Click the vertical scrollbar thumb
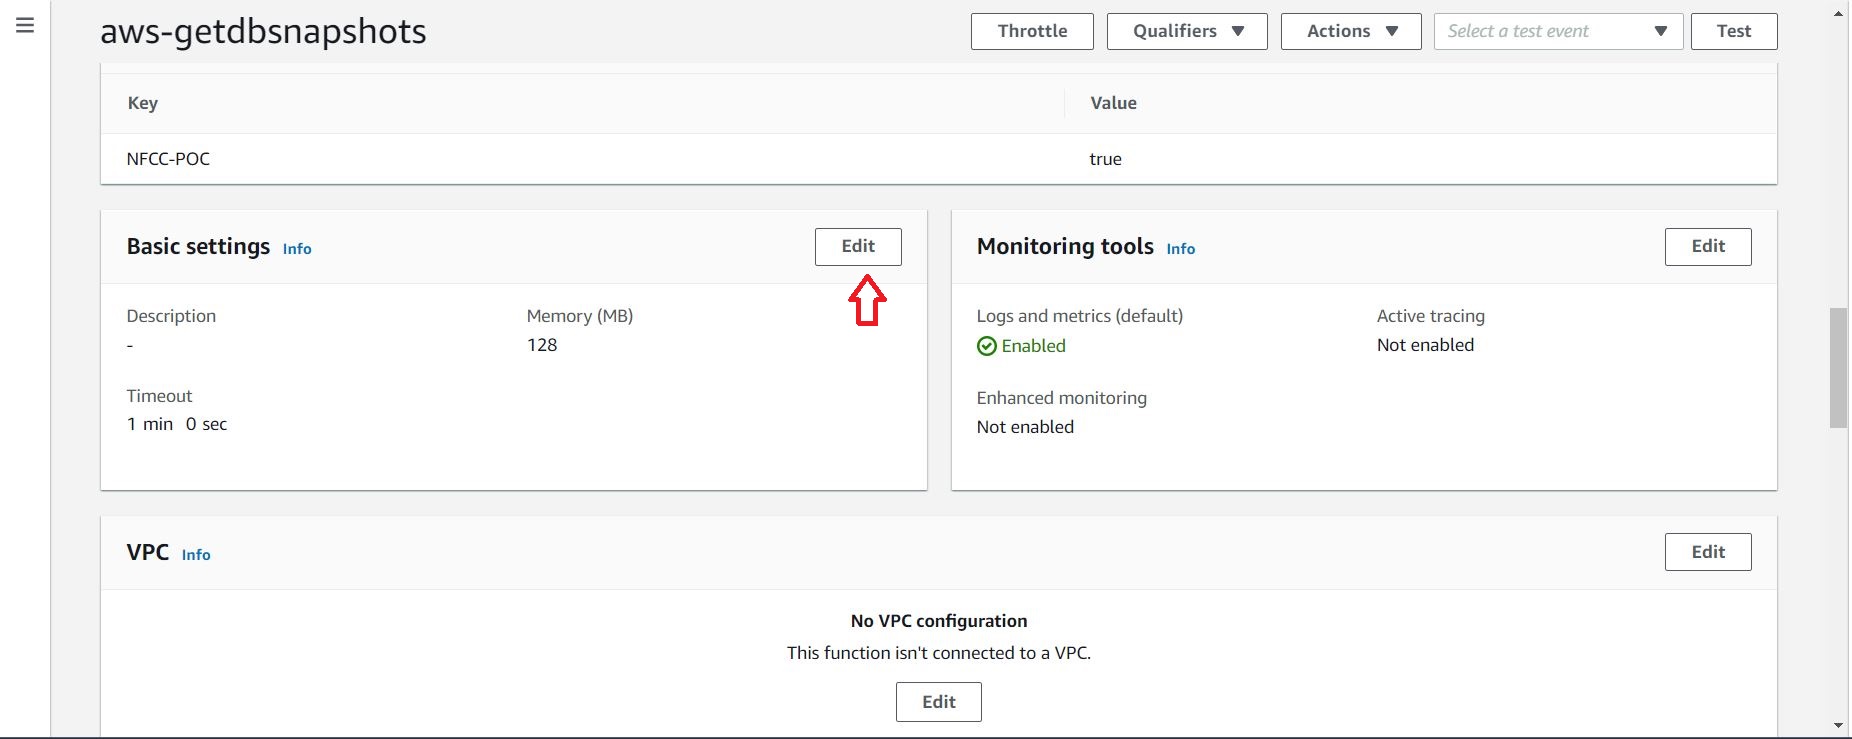Viewport: 1852px width, 739px height. pos(1838,368)
